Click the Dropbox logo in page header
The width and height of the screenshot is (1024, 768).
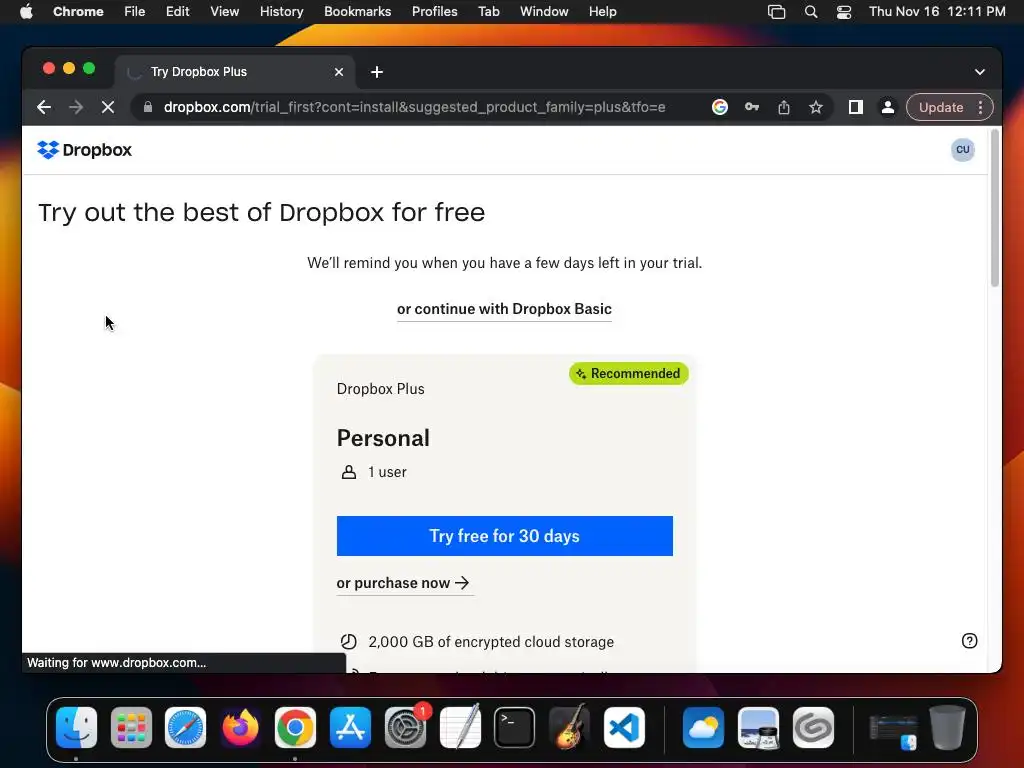[x=84, y=150]
